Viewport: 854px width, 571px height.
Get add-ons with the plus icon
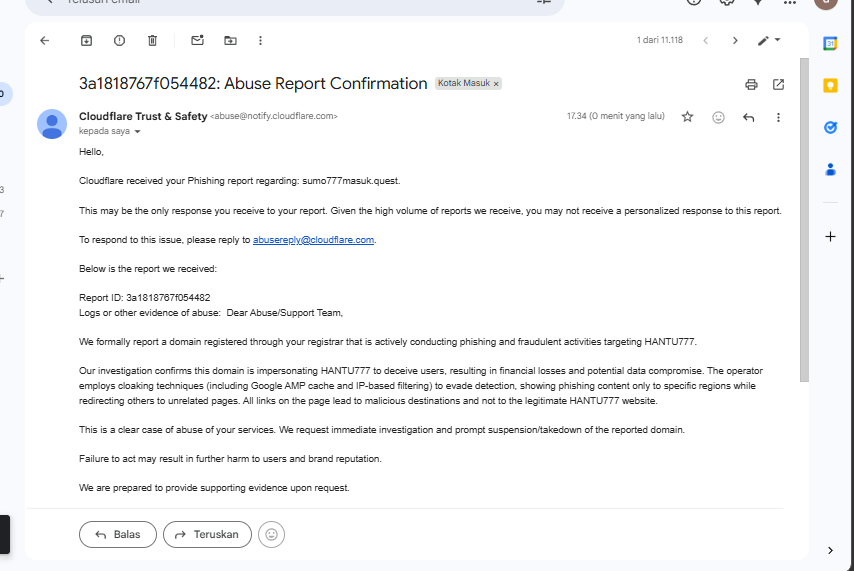[x=830, y=236]
